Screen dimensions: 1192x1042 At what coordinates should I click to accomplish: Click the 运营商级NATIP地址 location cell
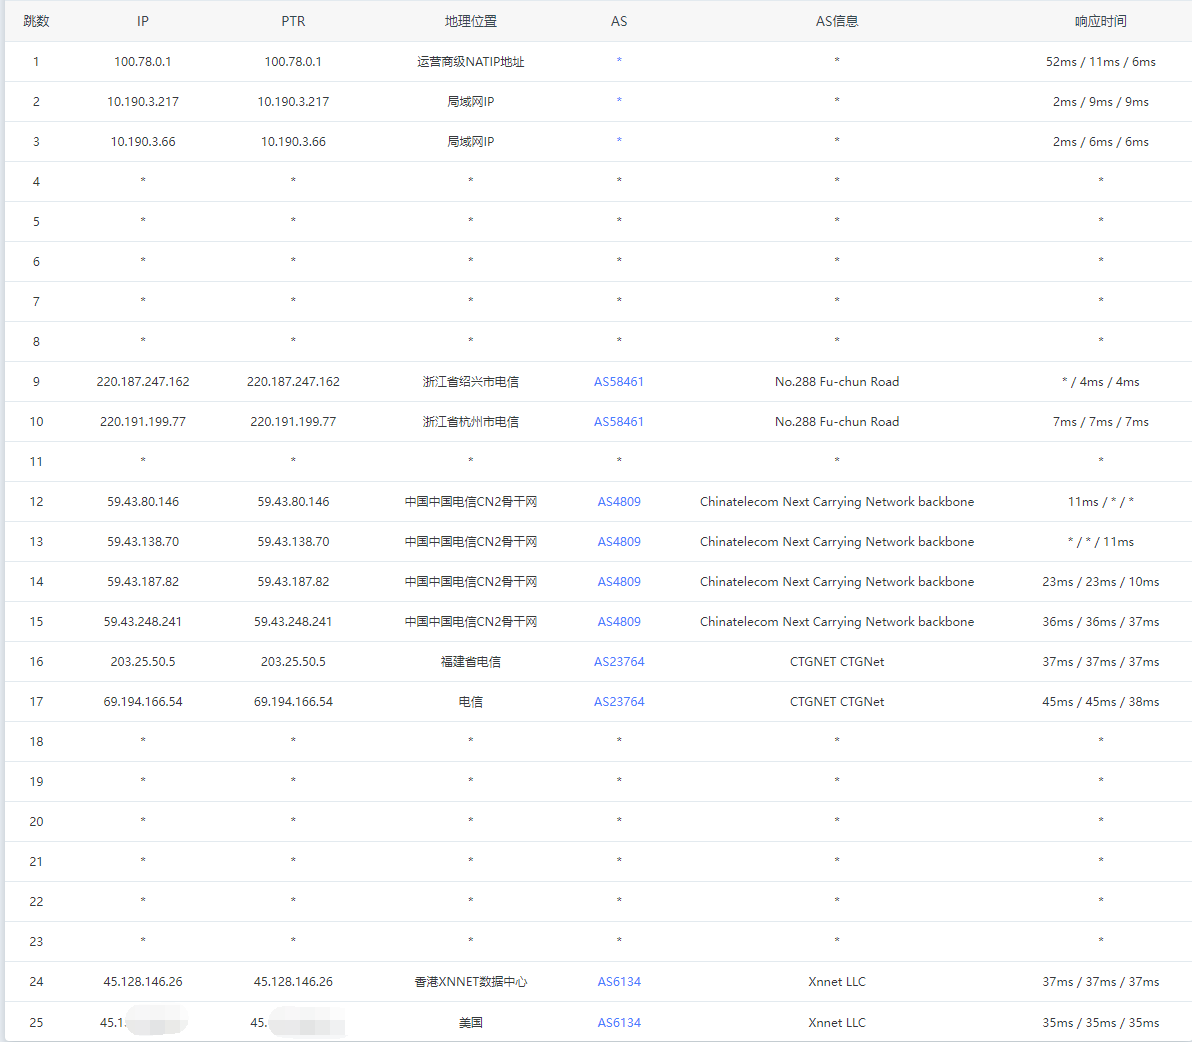pos(470,62)
